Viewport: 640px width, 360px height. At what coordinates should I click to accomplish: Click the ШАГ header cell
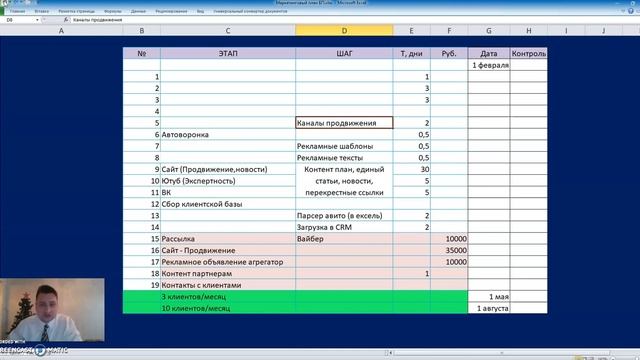tap(344, 53)
